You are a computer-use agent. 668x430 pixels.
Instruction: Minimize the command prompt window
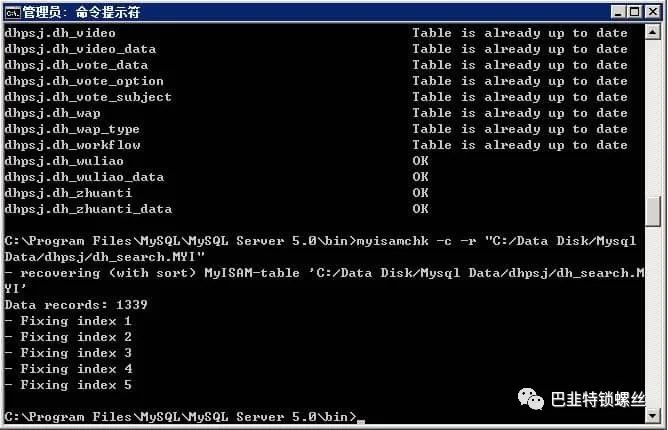point(618,12)
